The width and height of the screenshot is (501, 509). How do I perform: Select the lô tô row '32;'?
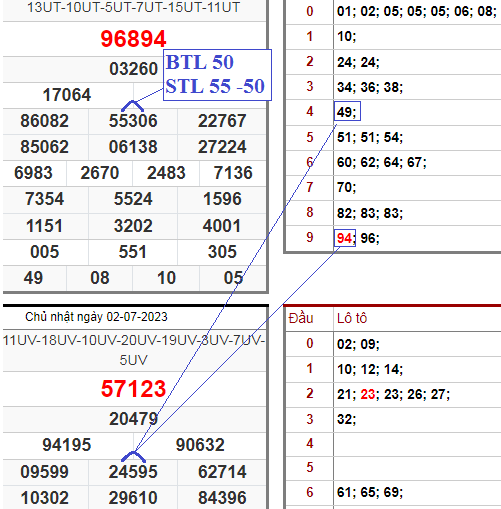[x=346, y=419]
